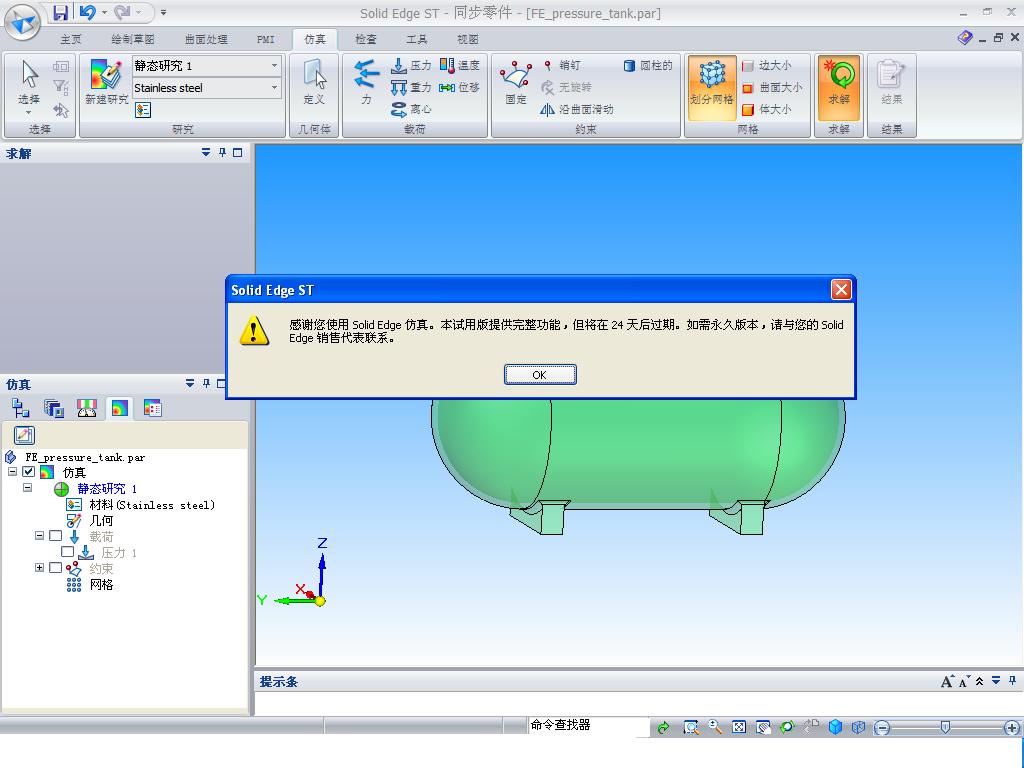Select FE_pressure_tank.par in the tree

[x=85, y=457]
